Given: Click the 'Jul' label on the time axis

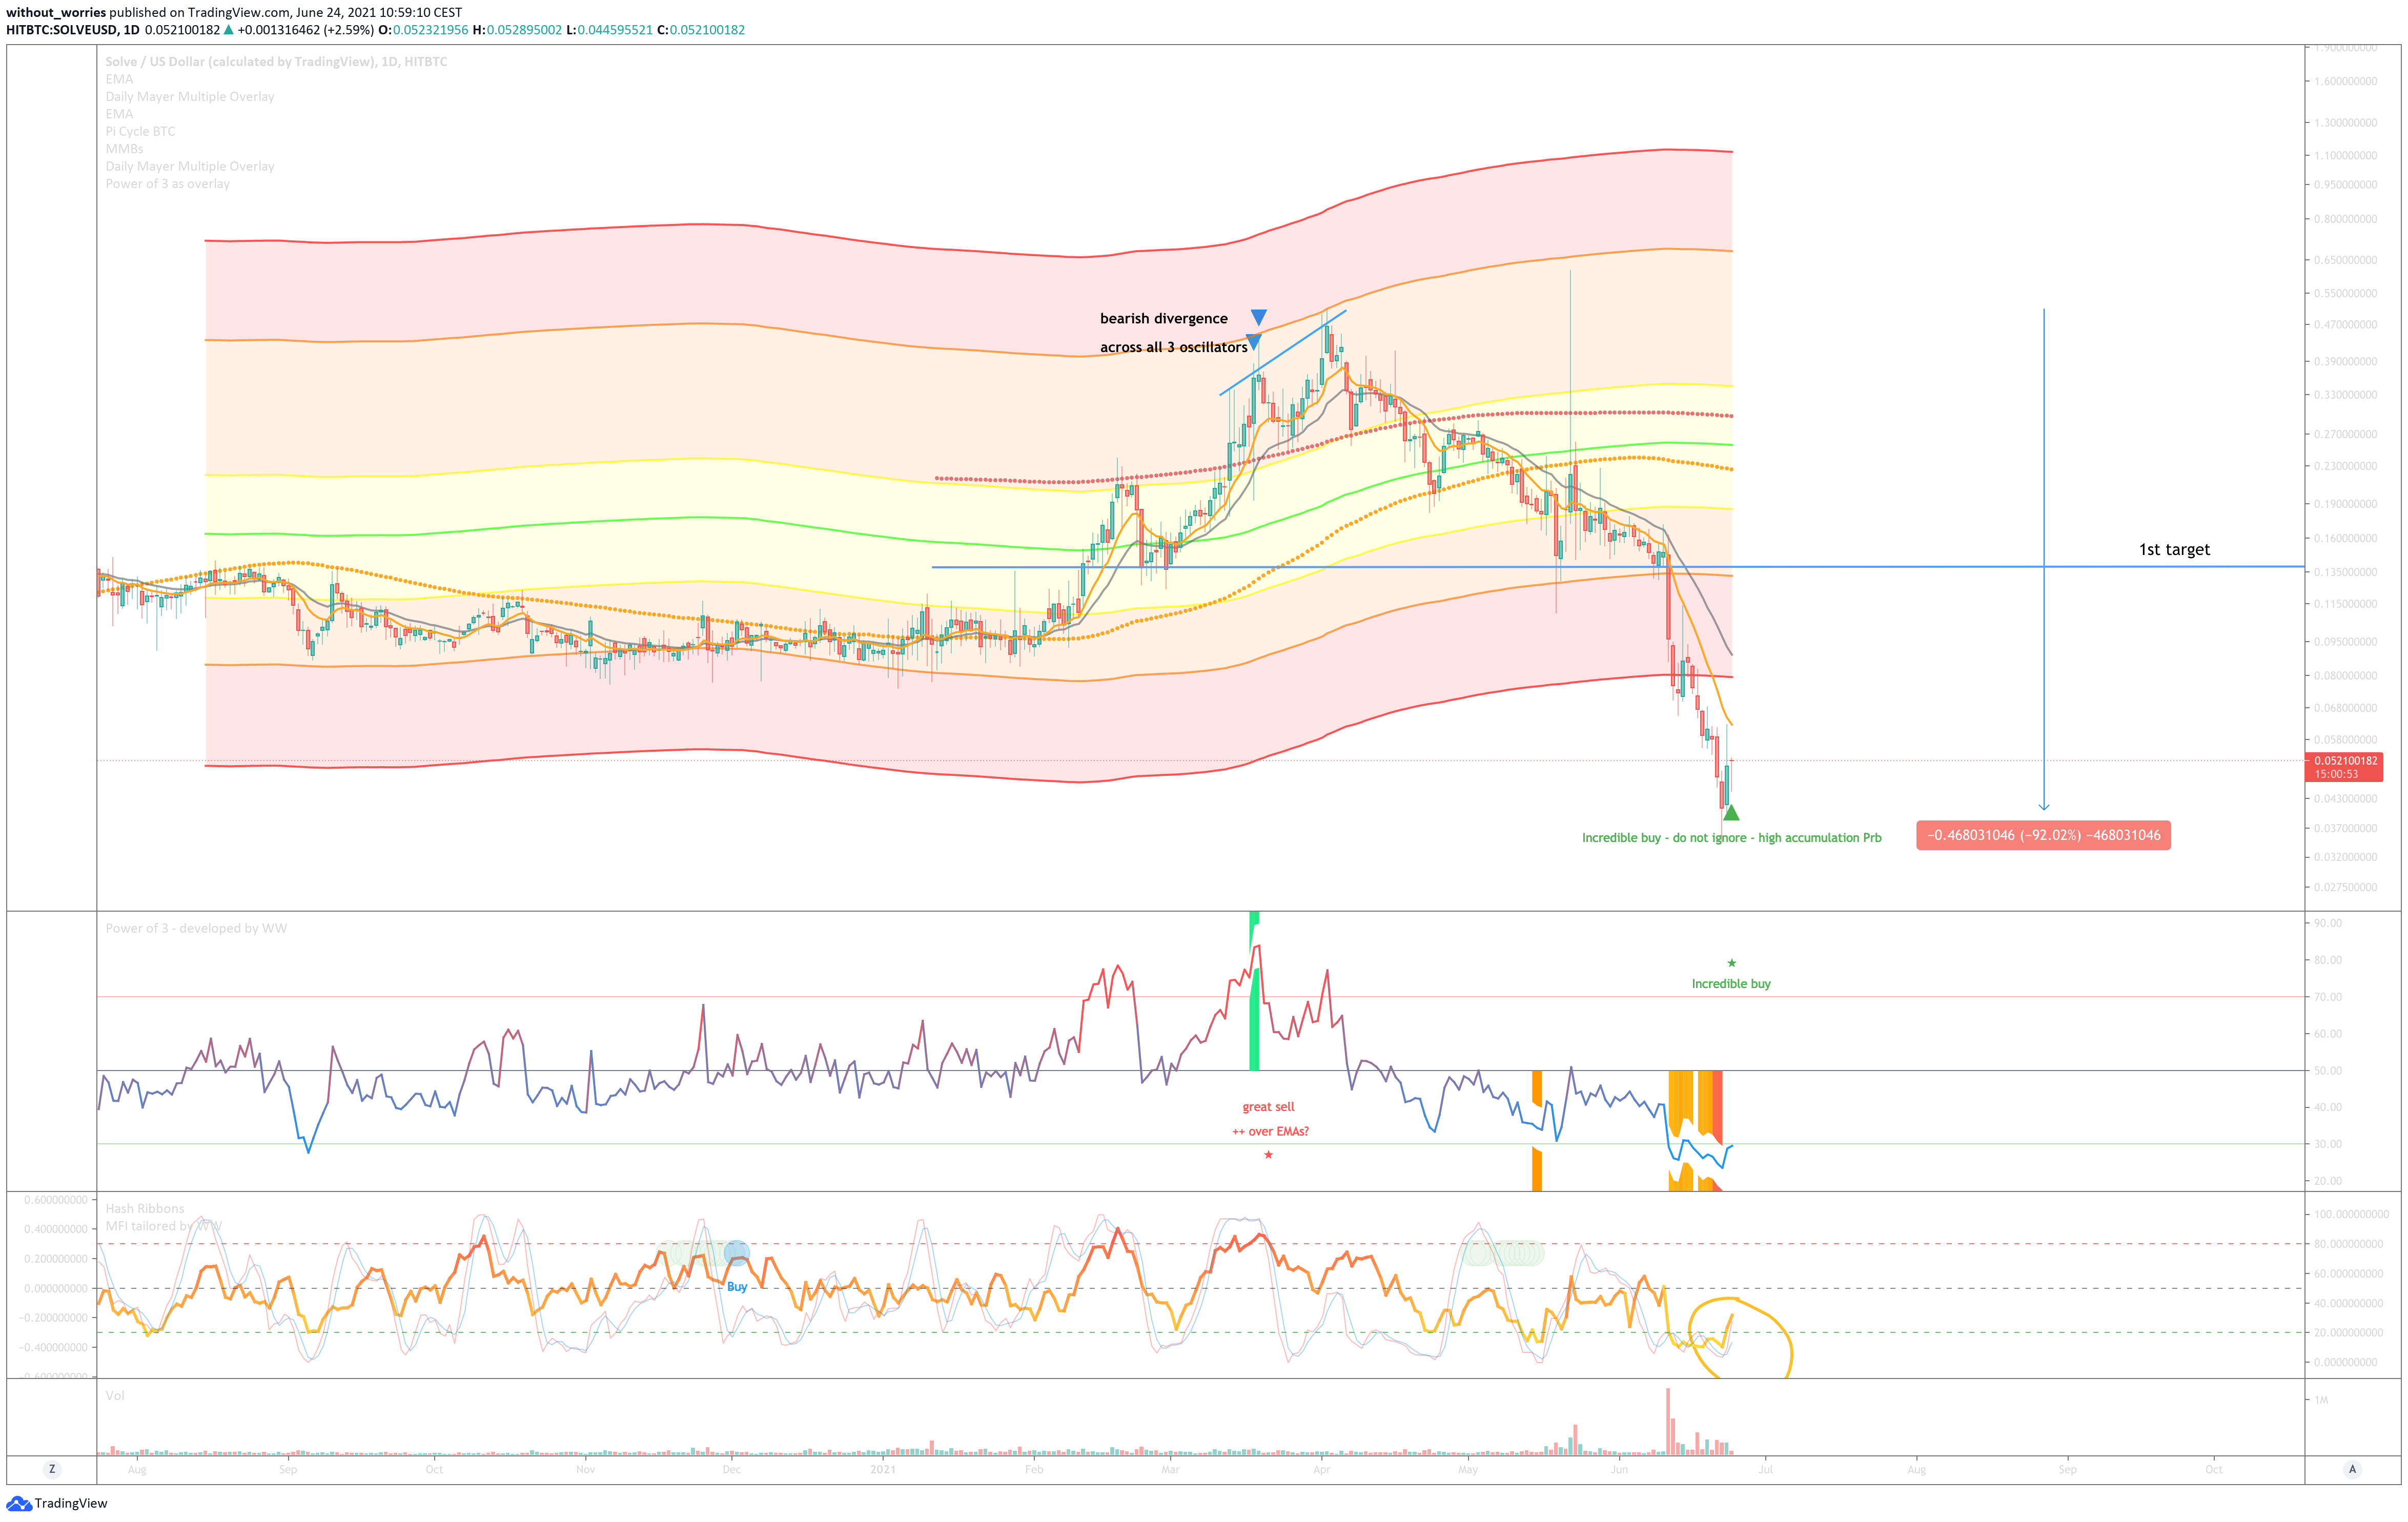Looking at the screenshot, I should (x=1766, y=1469).
